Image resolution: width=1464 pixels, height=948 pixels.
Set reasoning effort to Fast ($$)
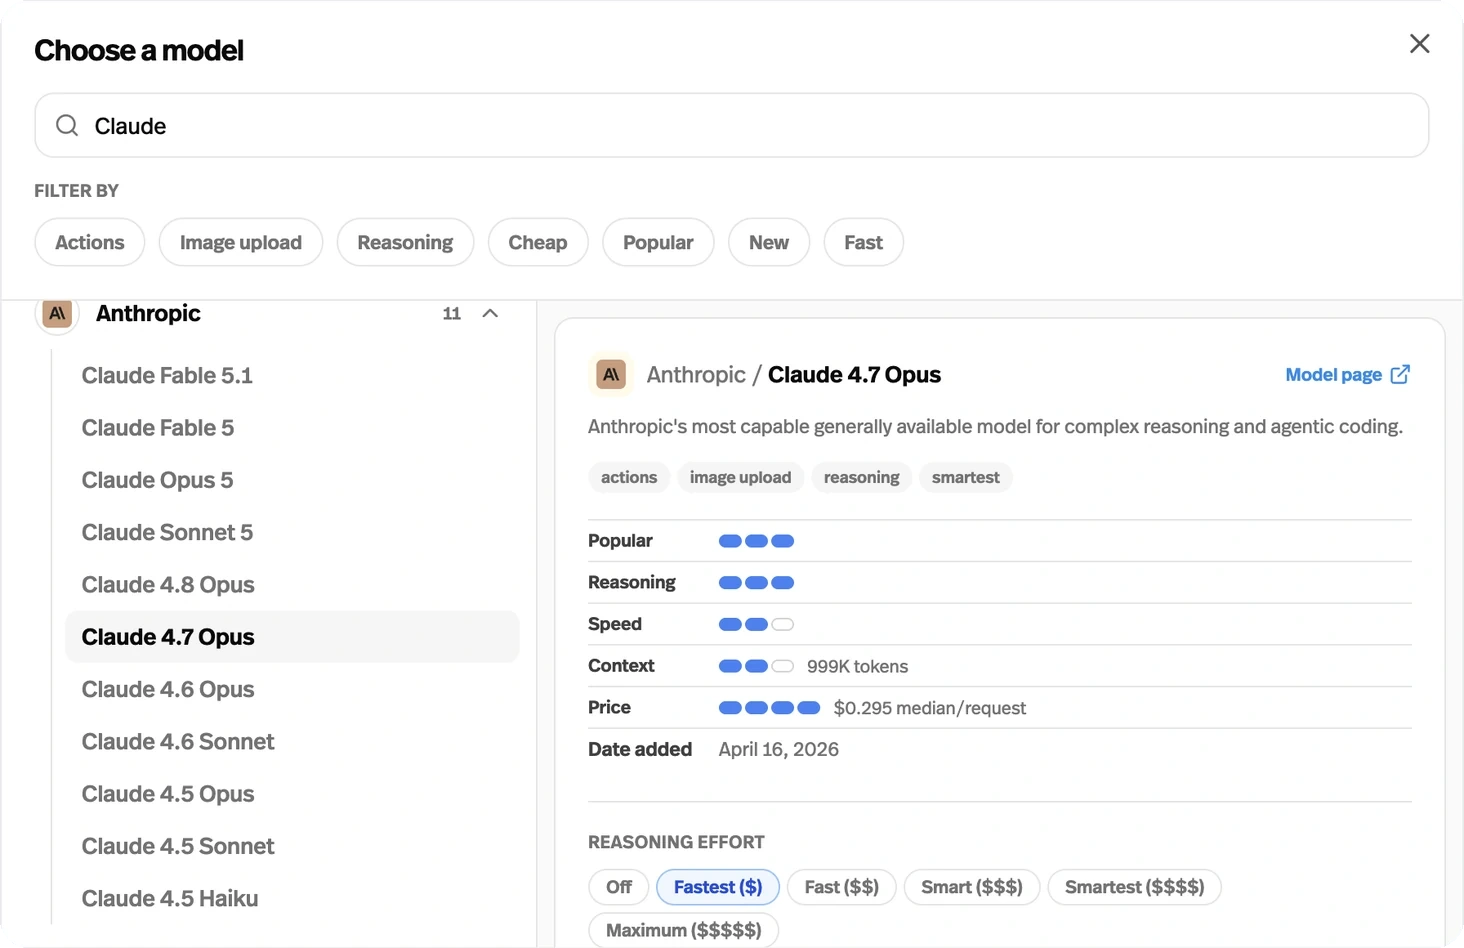(x=842, y=887)
